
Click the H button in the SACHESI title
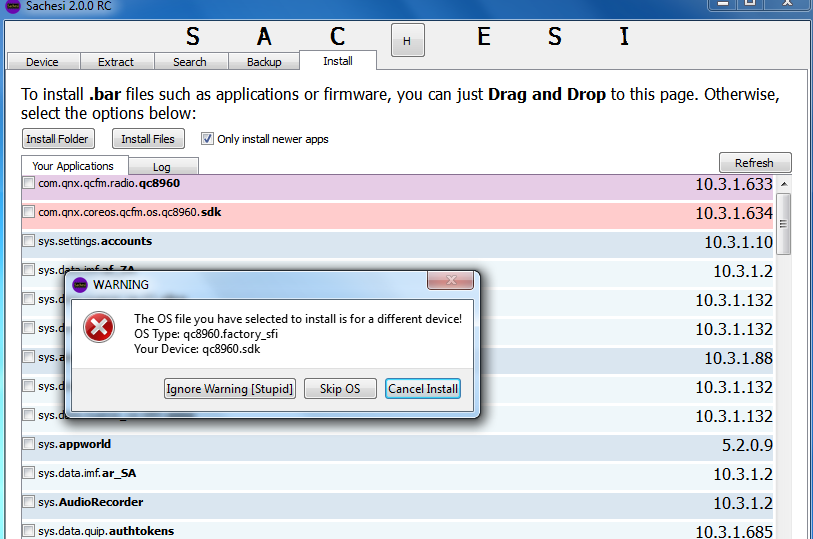pos(406,41)
